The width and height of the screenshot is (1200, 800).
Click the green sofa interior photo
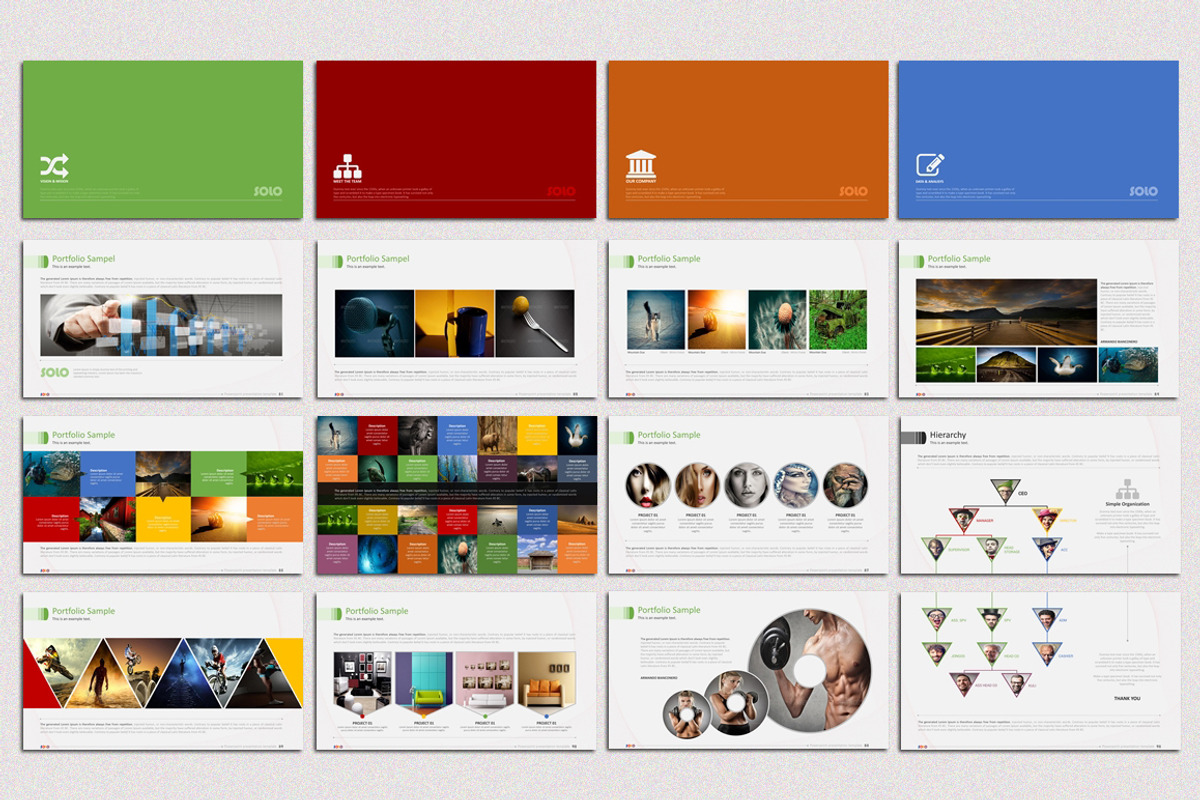tap(425, 681)
